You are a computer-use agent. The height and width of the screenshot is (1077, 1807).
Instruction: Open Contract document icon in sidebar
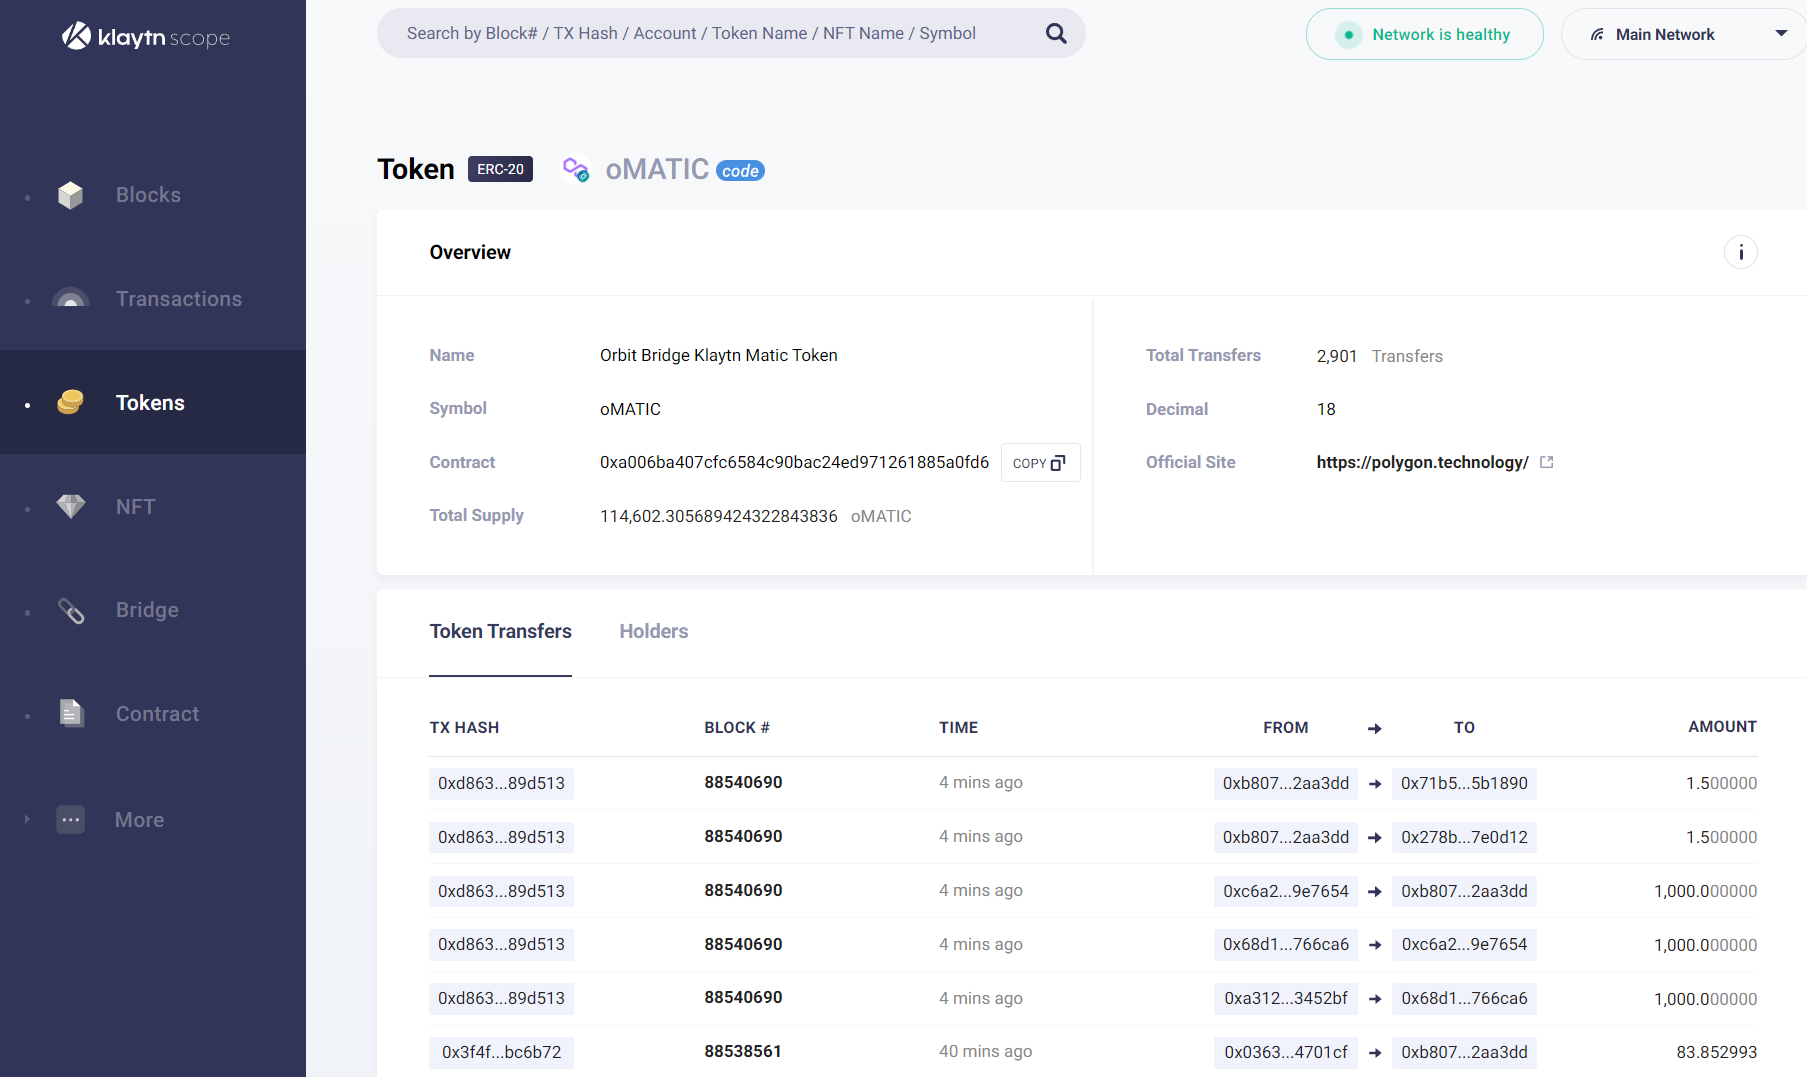tap(71, 713)
